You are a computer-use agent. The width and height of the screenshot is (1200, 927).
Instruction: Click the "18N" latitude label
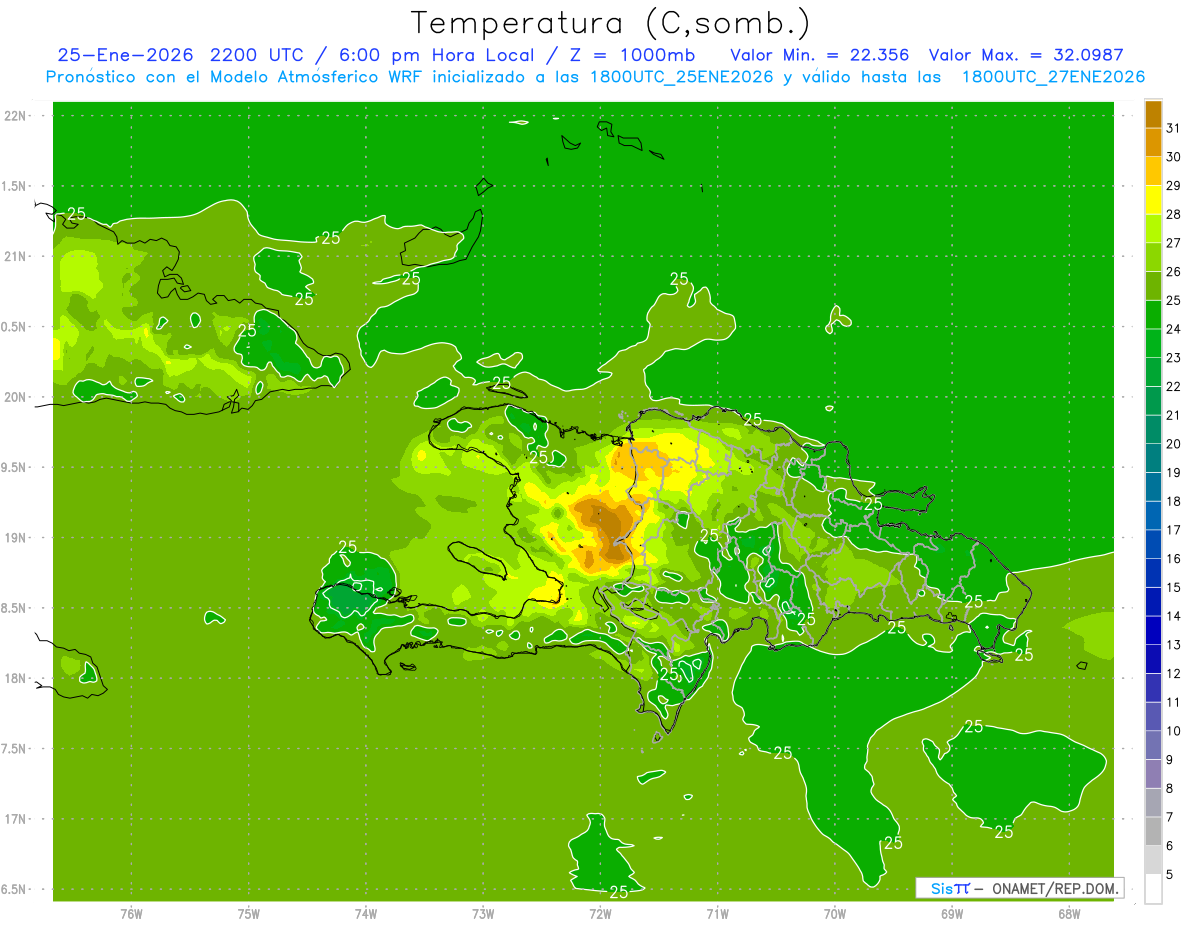(x=17, y=678)
